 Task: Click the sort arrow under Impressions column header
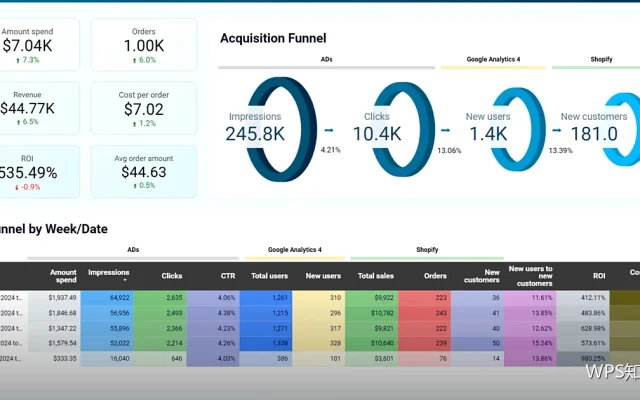tap(125, 280)
